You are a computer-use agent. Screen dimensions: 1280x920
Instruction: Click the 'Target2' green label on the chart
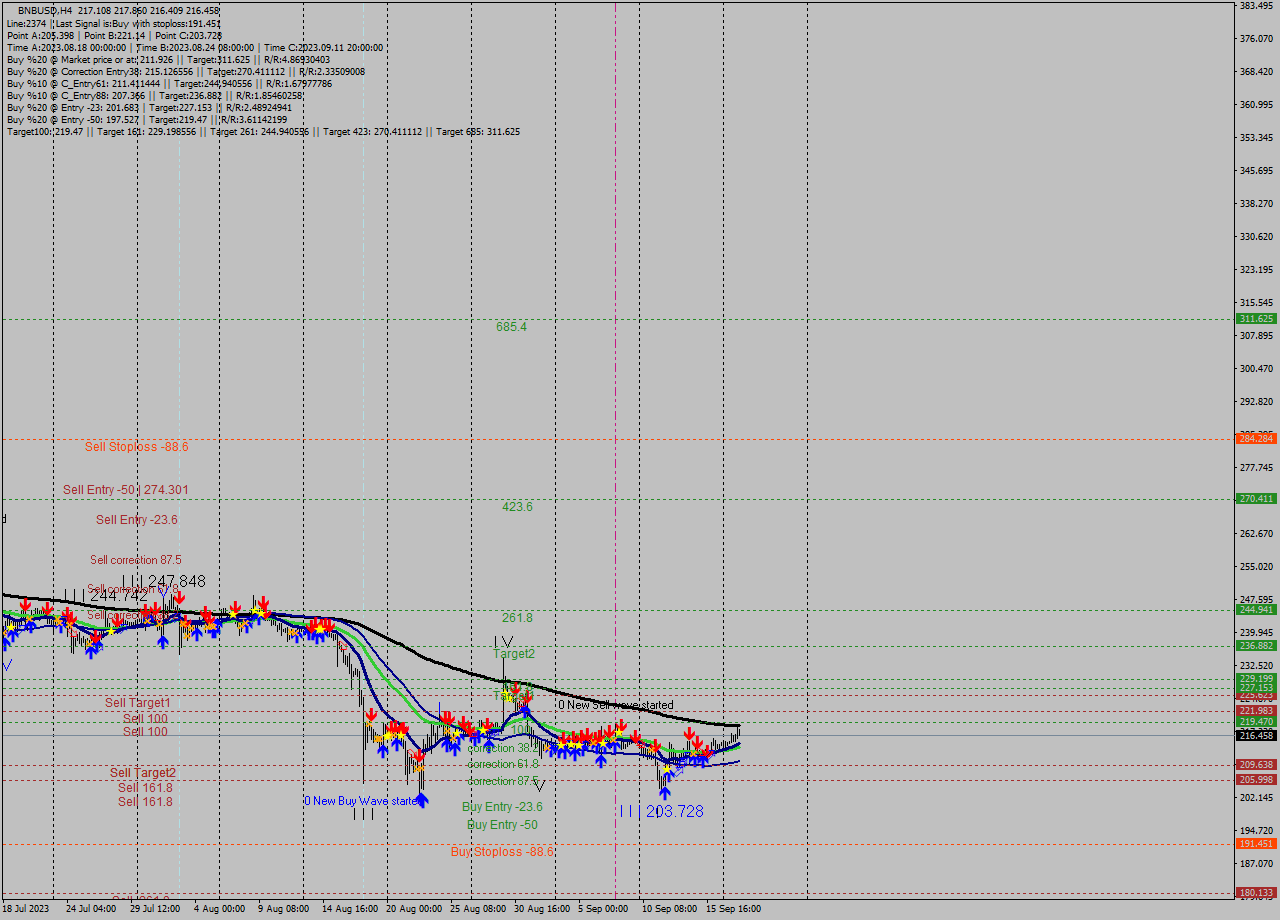tap(513, 653)
